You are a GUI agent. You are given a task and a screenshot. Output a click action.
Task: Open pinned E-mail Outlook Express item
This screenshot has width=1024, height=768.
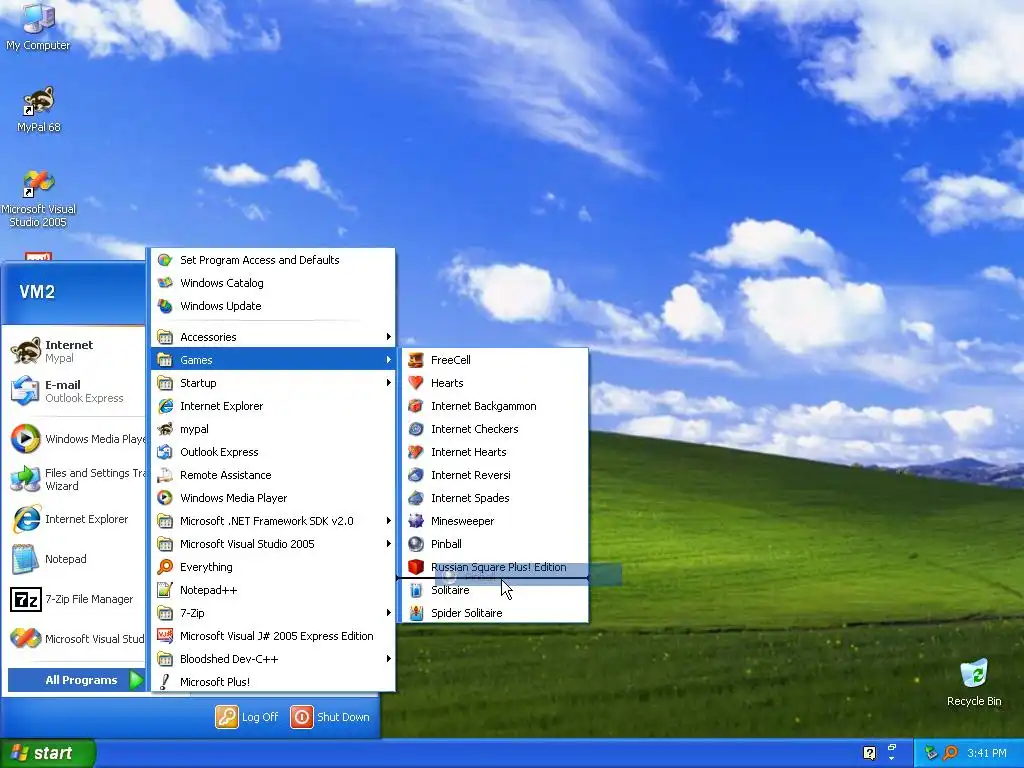pos(76,391)
